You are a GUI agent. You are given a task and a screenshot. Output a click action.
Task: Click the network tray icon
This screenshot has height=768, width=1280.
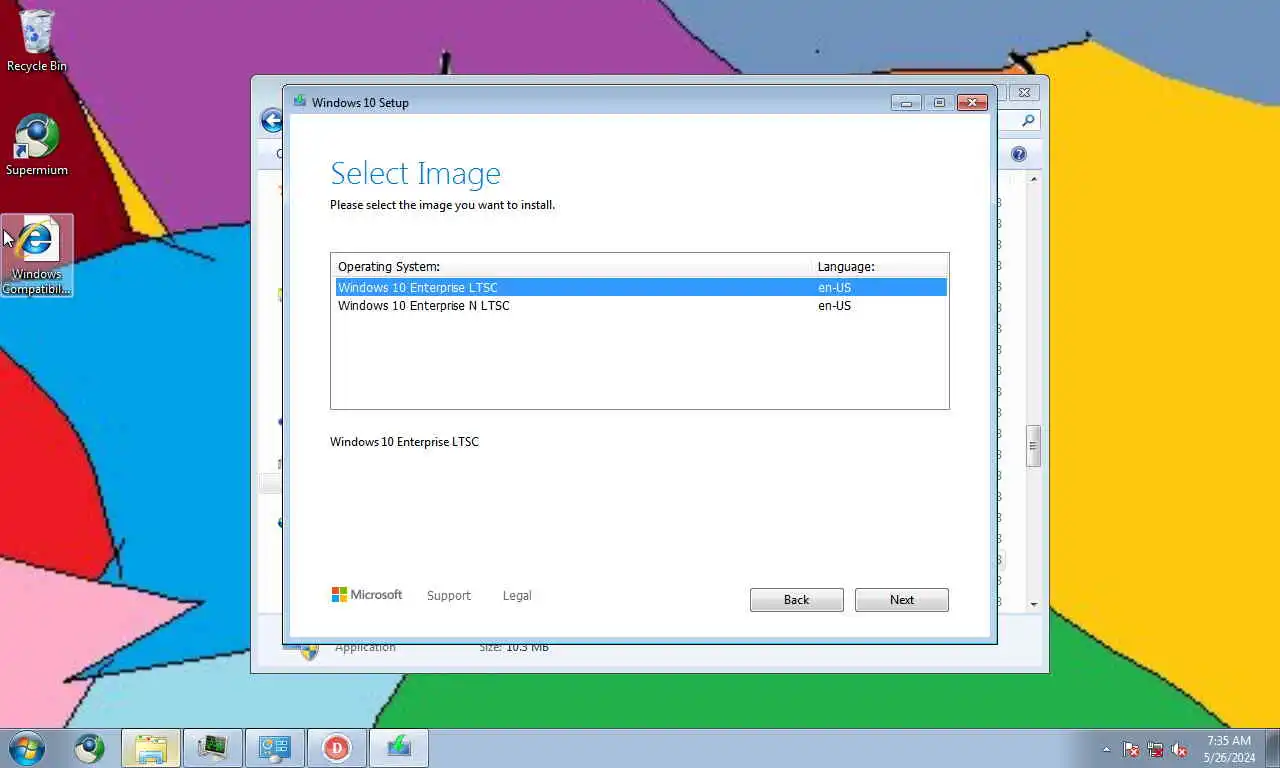[x=1155, y=749]
